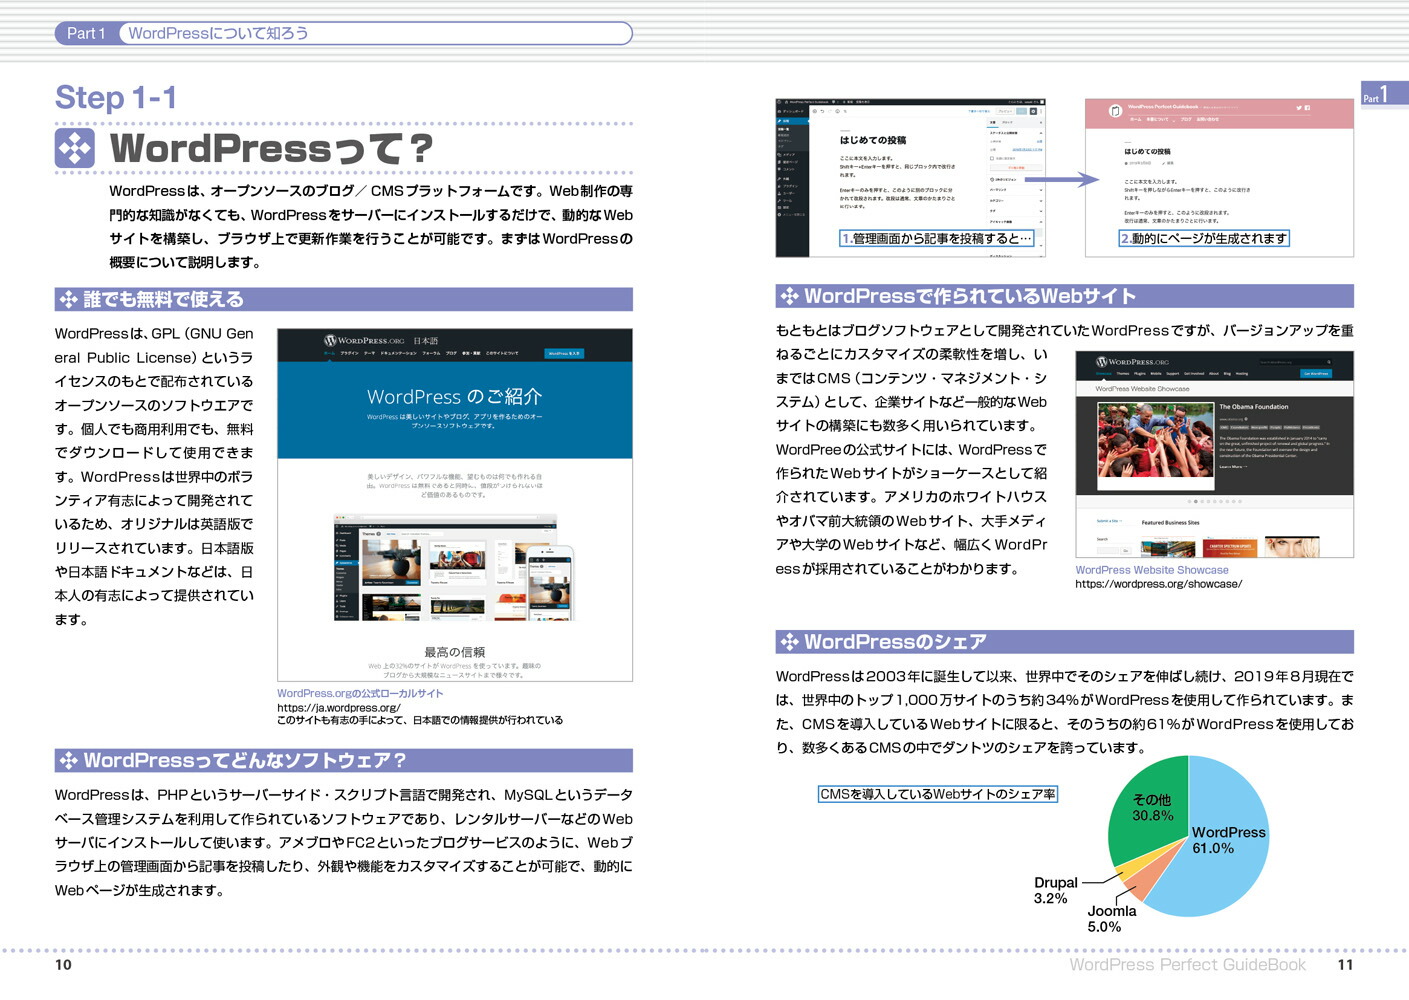Click the page number 10
Screen dimensions: 1409x1000
point(63,965)
